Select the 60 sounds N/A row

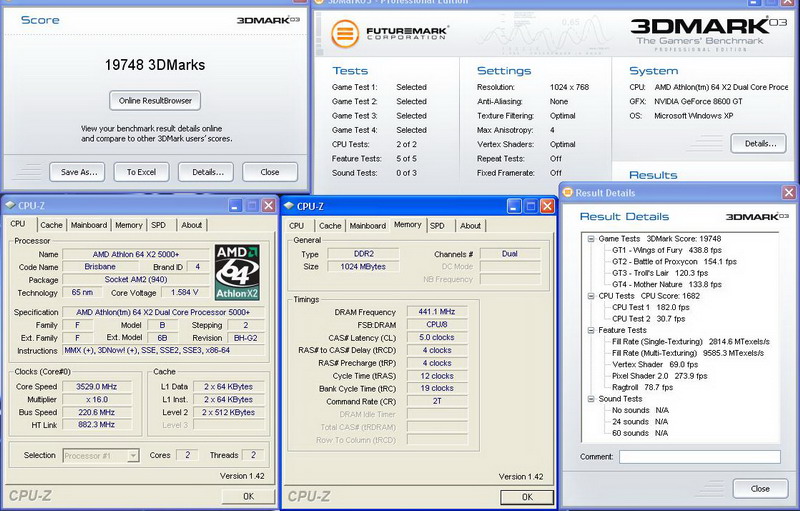coord(640,433)
